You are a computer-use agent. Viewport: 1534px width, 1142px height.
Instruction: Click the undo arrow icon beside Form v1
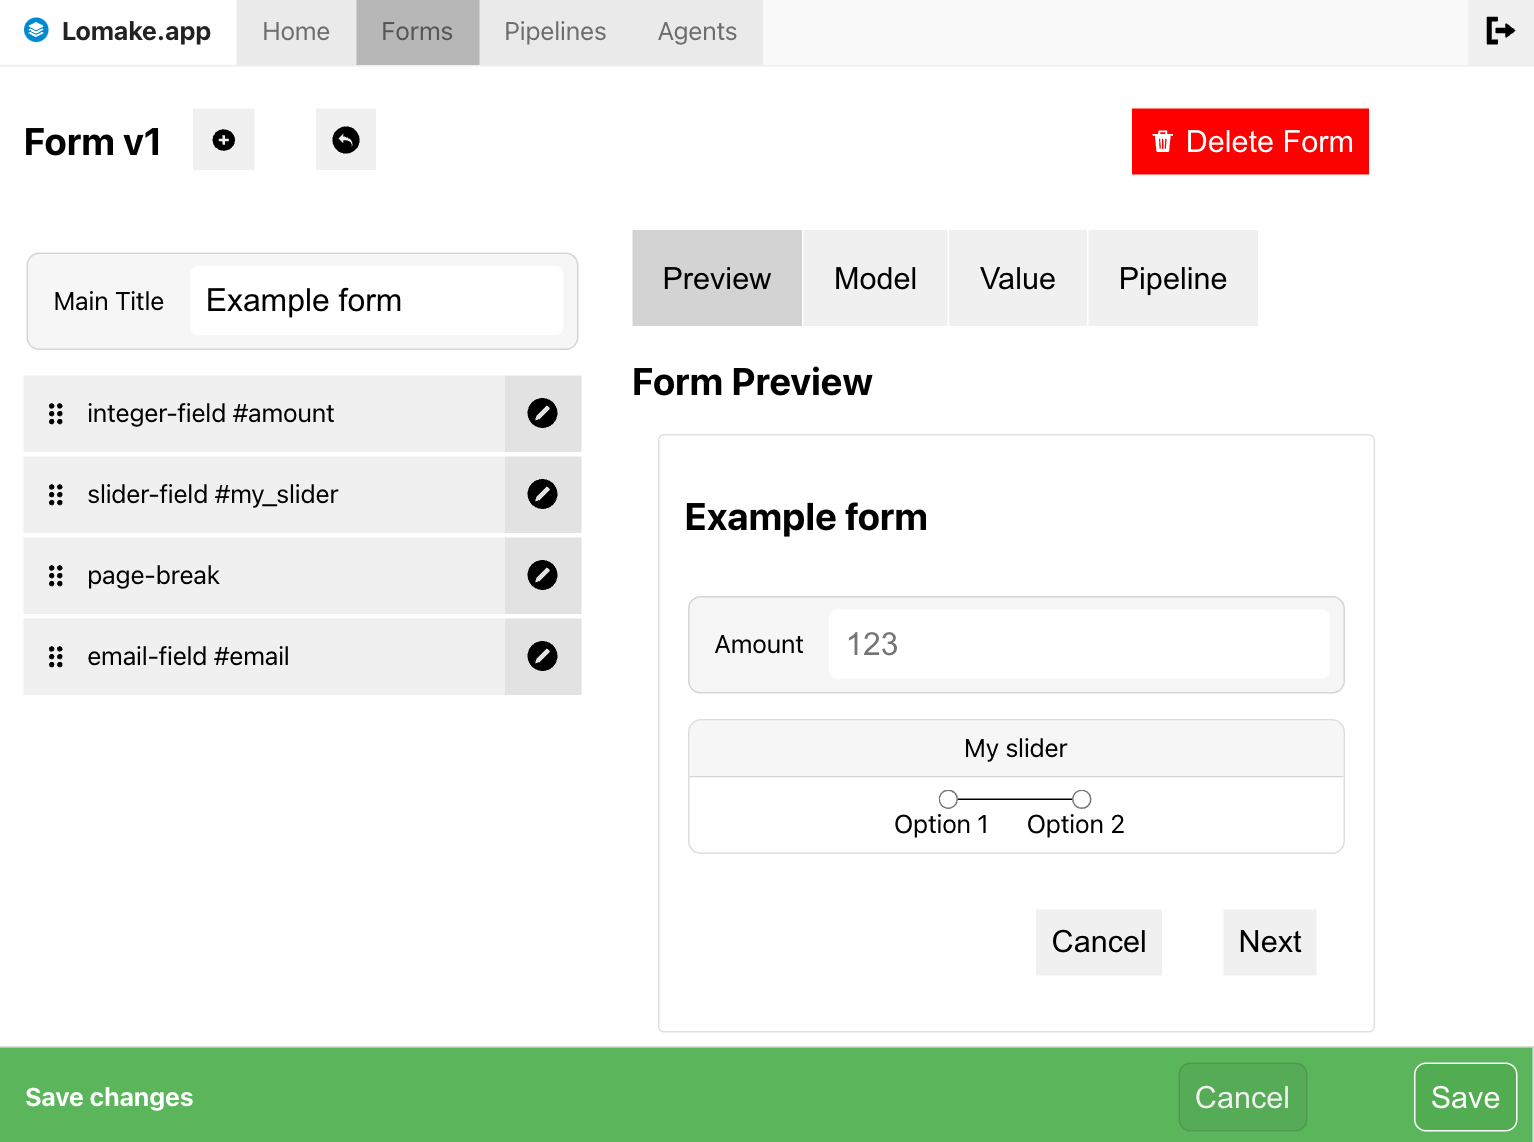pos(346,140)
